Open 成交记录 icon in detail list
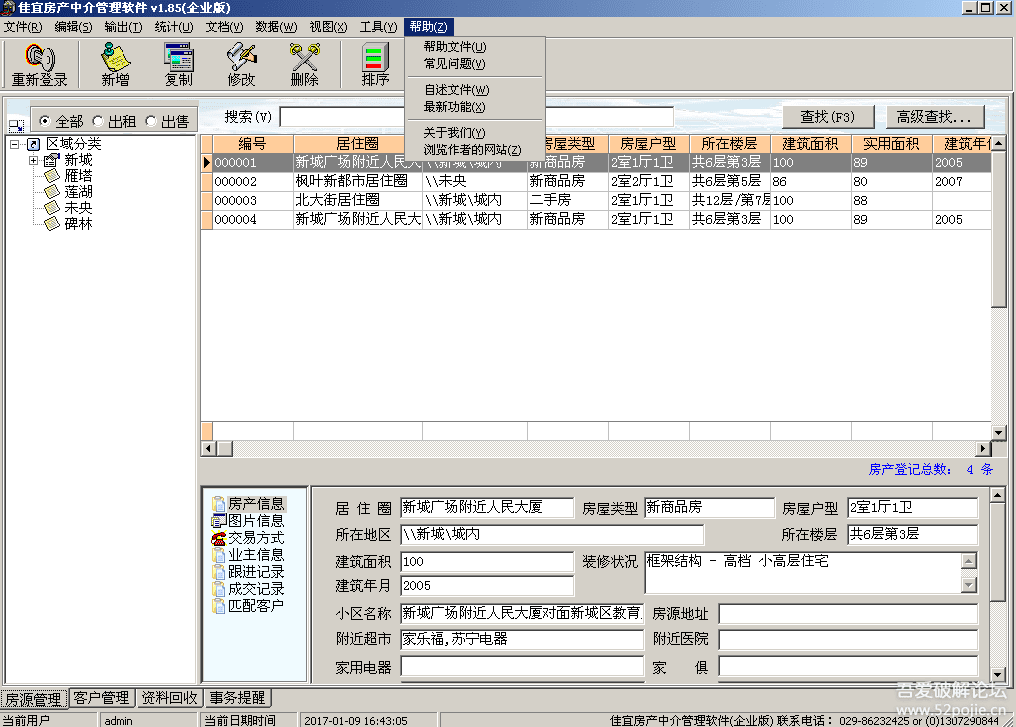1016x727 pixels. (218, 588)
